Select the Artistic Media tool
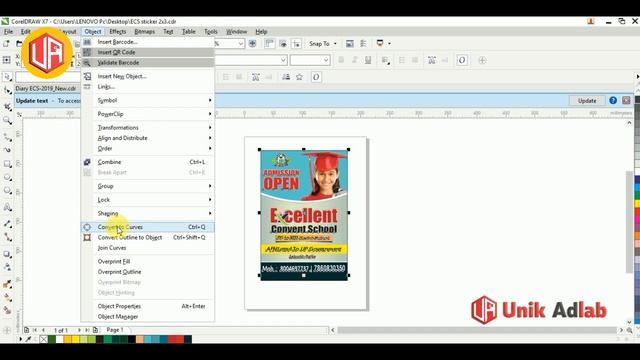 tap(7, 150)
